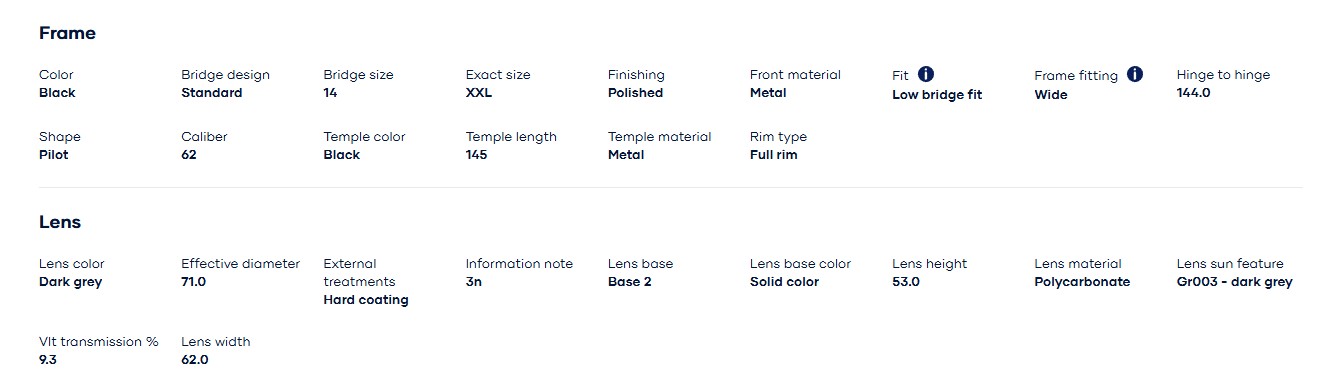This screenshot has height=383, width=1334.
Task: Select the Gr003 - dark grey text
Action: 1235,282
